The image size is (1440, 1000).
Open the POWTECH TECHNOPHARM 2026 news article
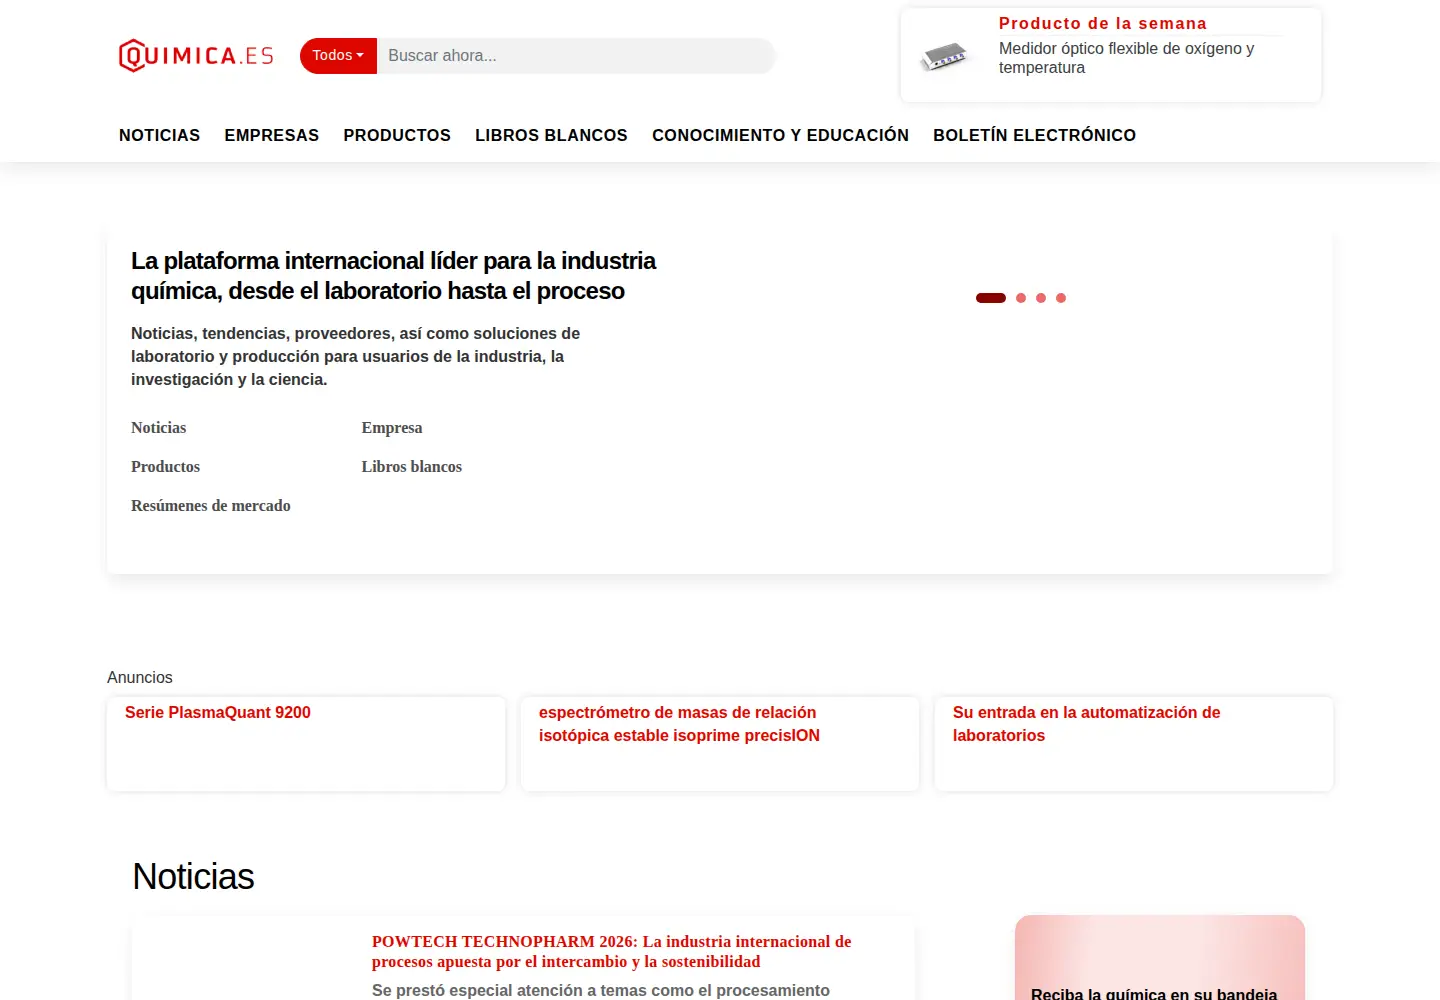(612, 951)
